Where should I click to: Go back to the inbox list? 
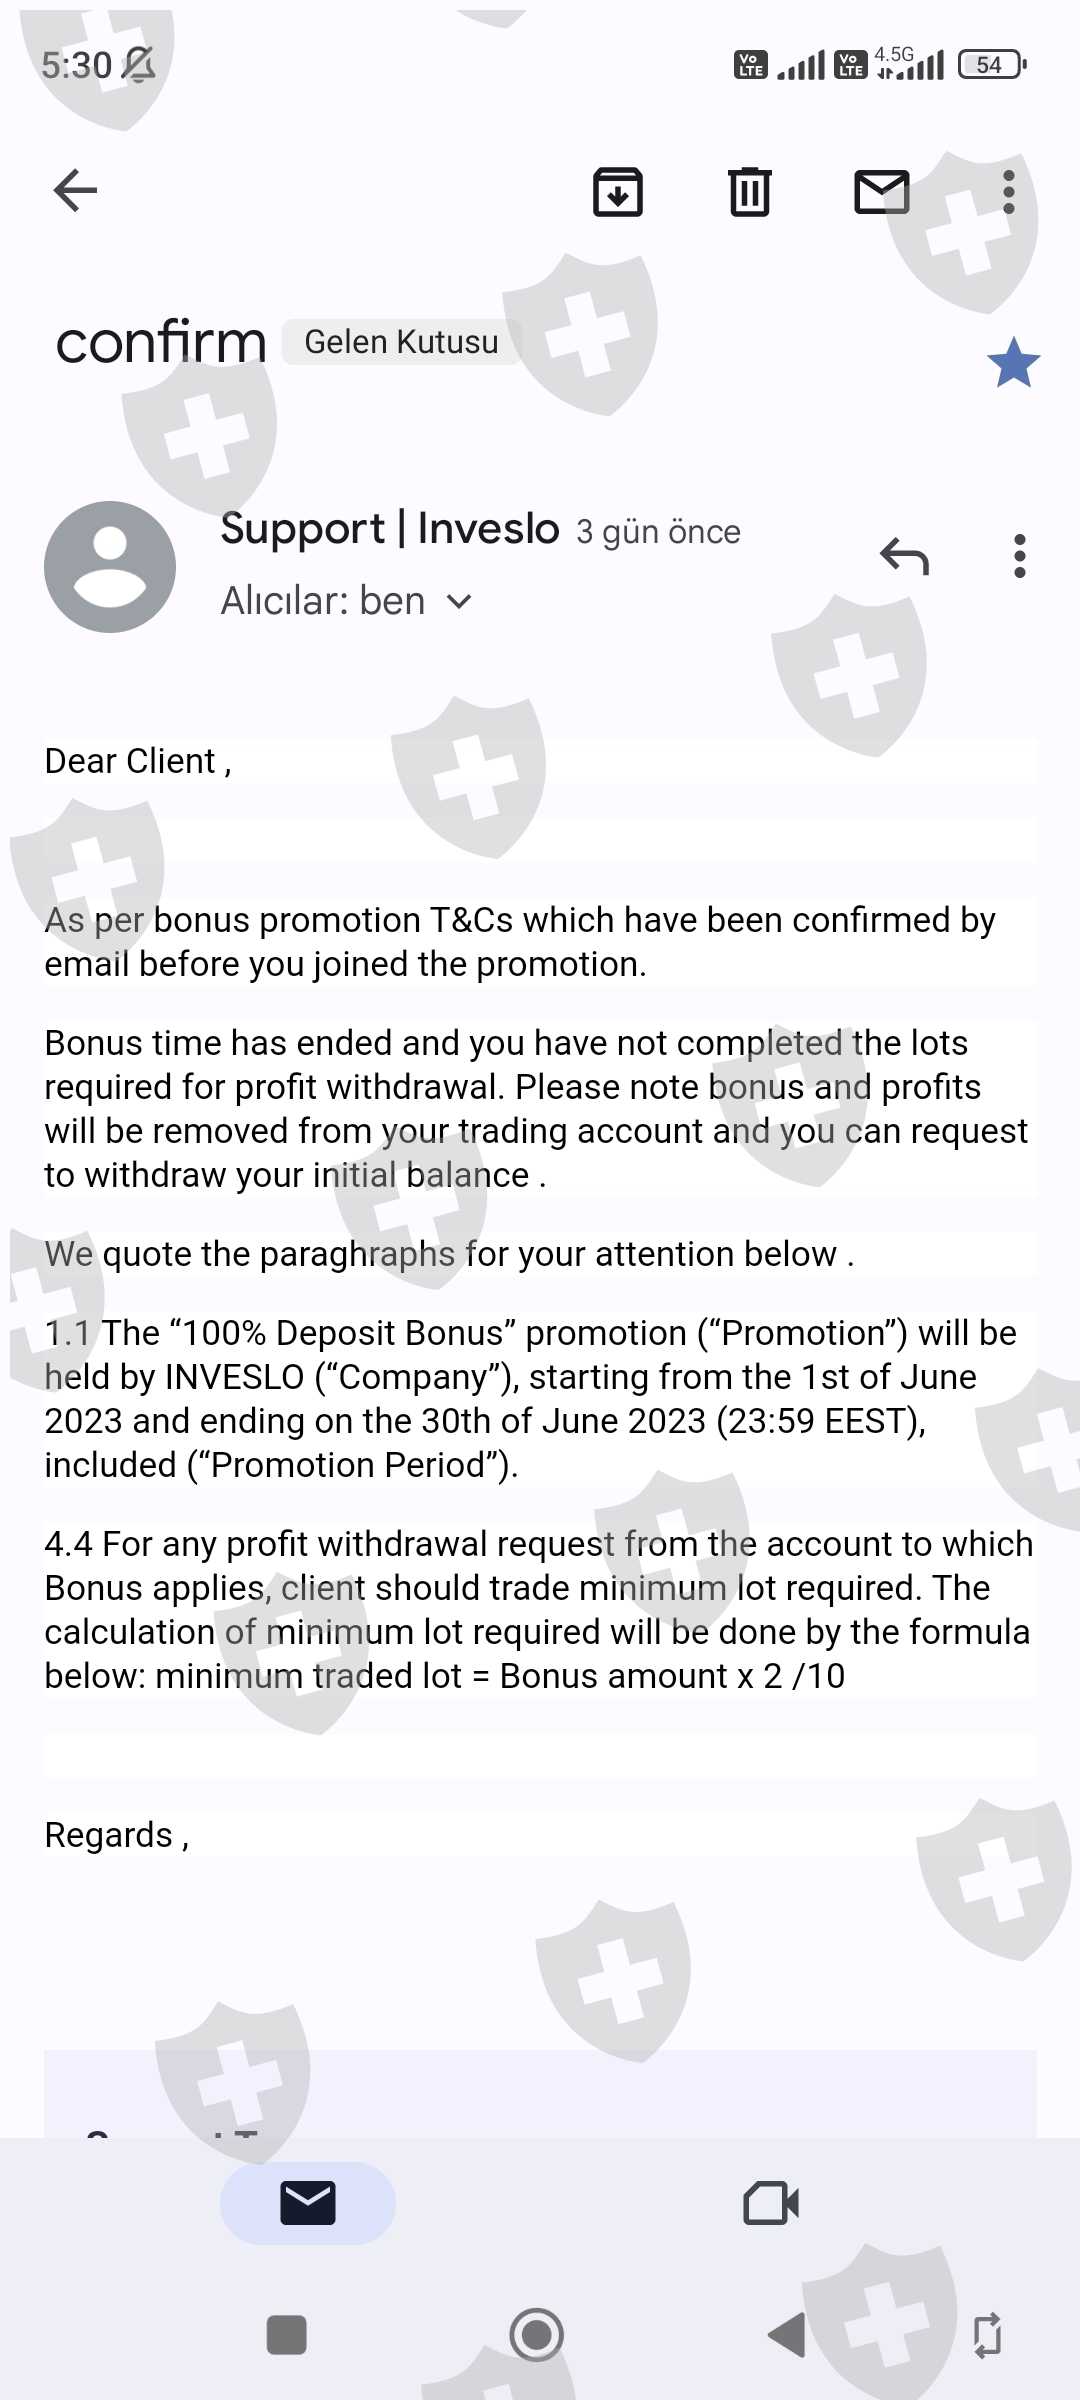click(x=75, y=190)
